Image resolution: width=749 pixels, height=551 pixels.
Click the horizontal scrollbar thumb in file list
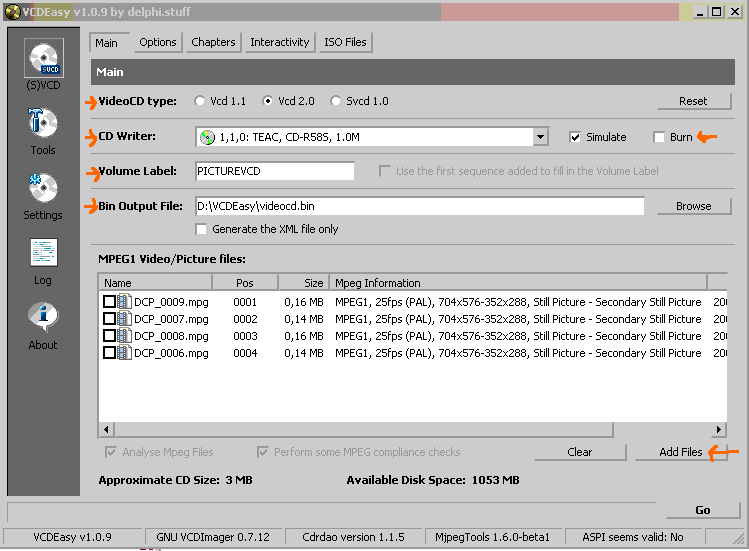[364, 430]
